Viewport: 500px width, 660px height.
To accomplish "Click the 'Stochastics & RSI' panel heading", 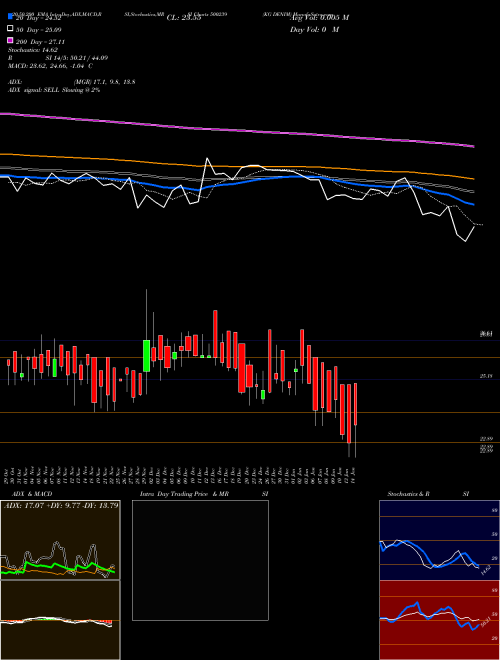I will point(428,494).
